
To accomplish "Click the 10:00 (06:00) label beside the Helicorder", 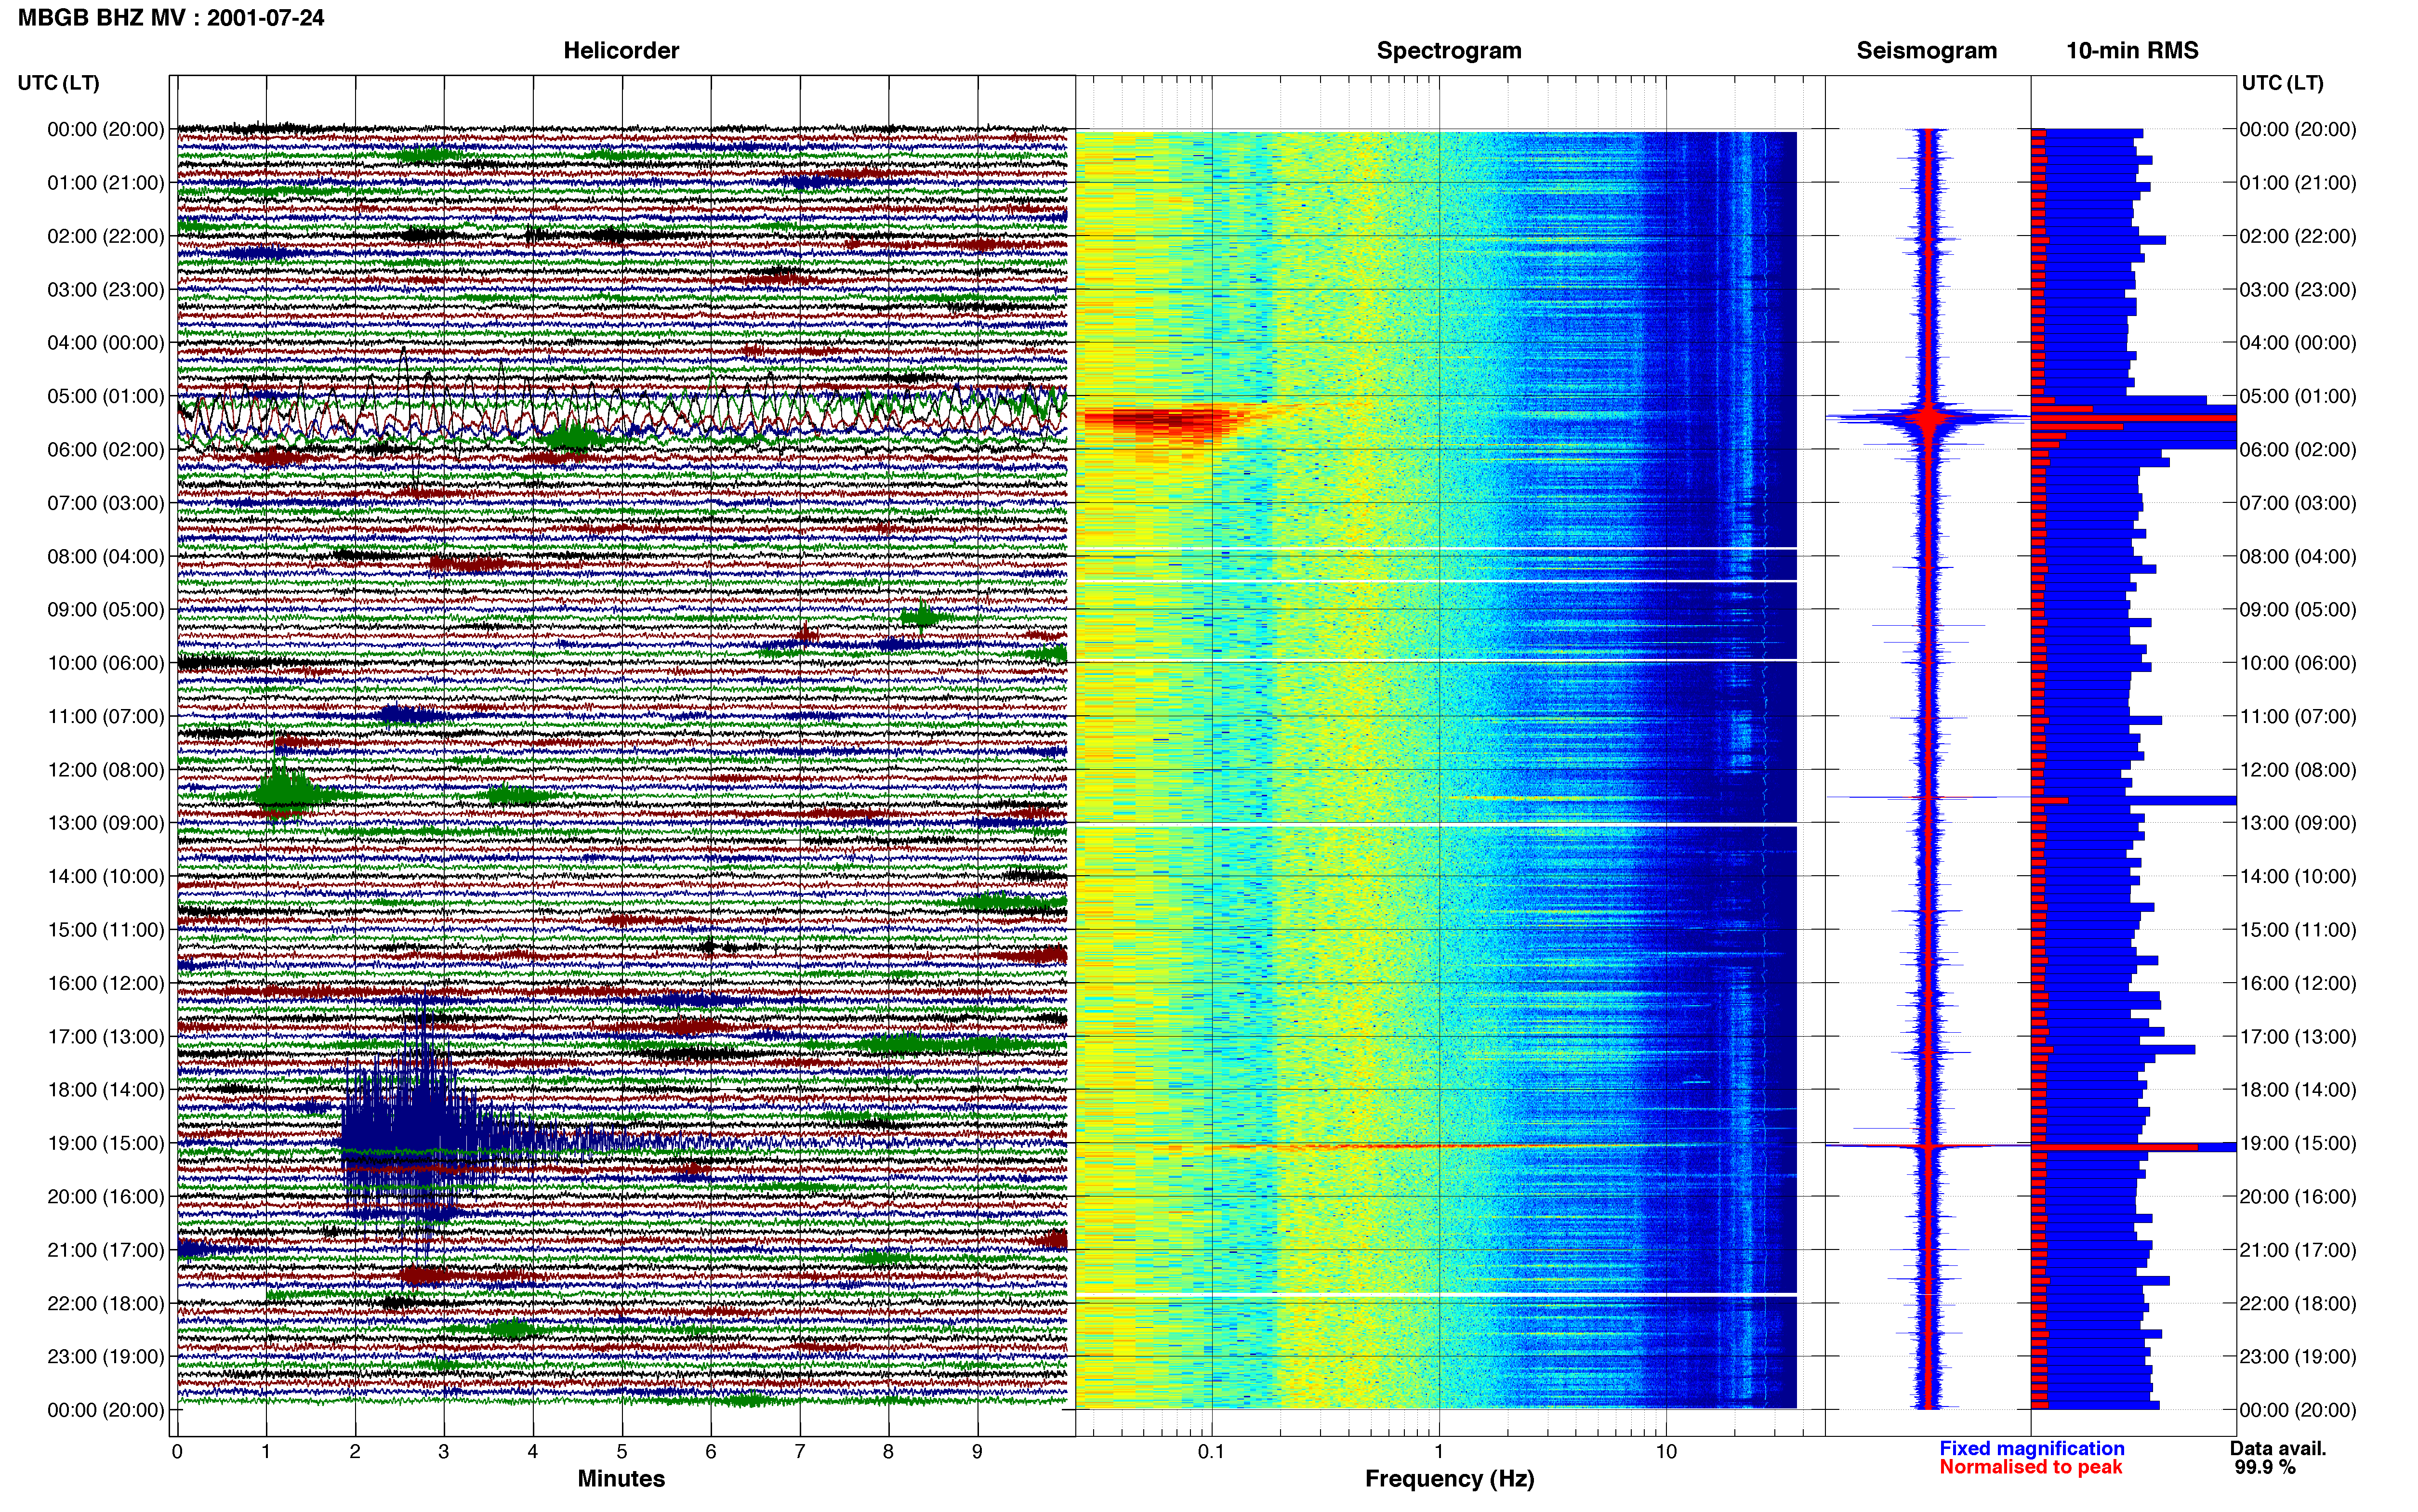I will click(x=106, y=663).
